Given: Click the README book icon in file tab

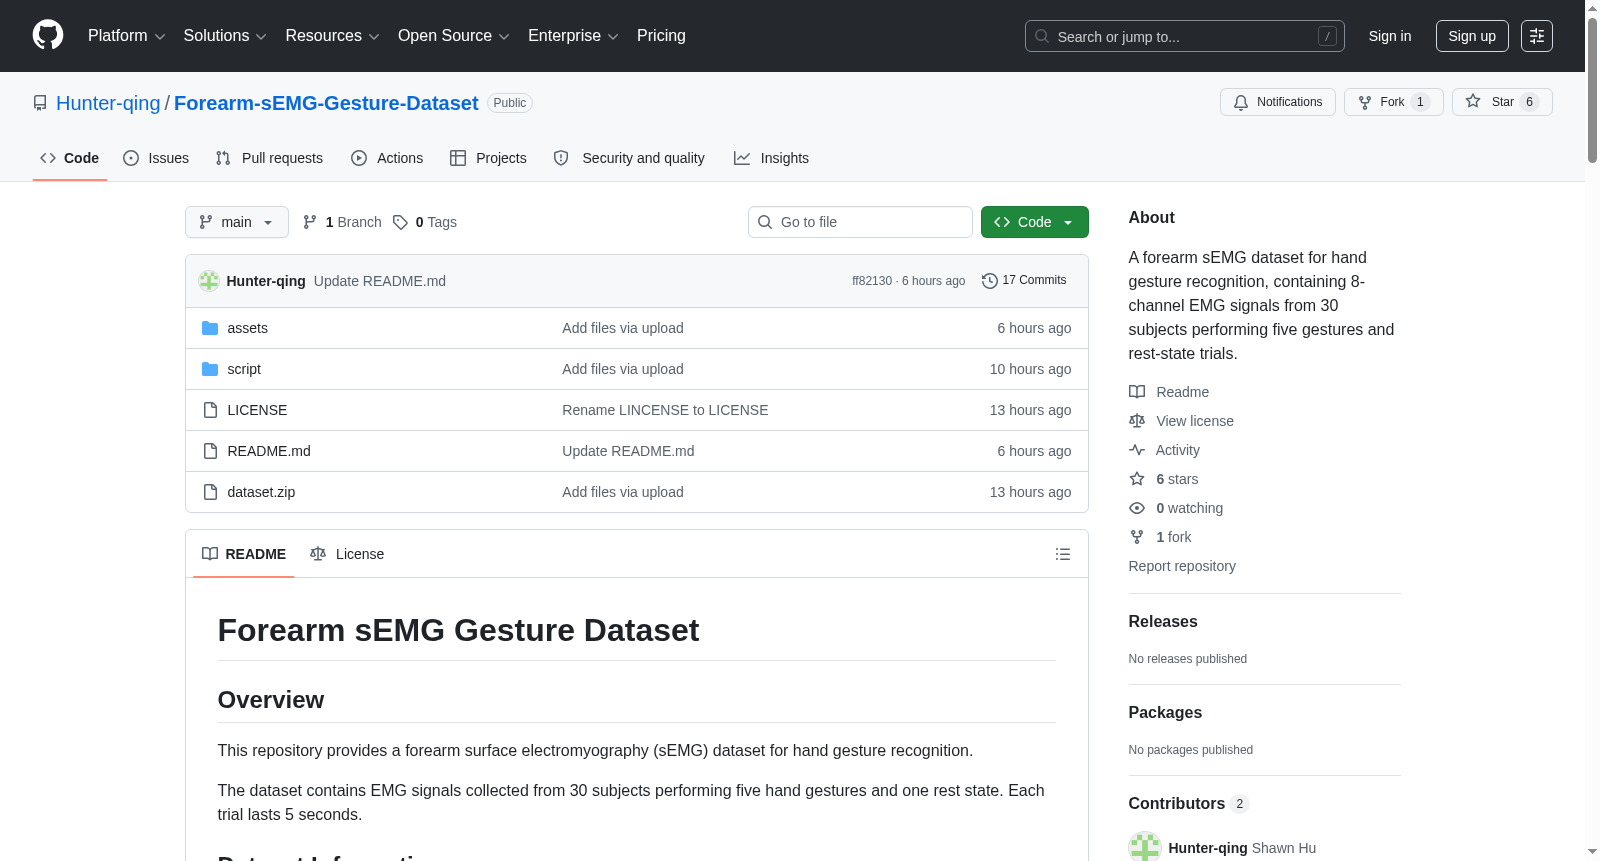Looking at the screenshot, I should 210,554.
